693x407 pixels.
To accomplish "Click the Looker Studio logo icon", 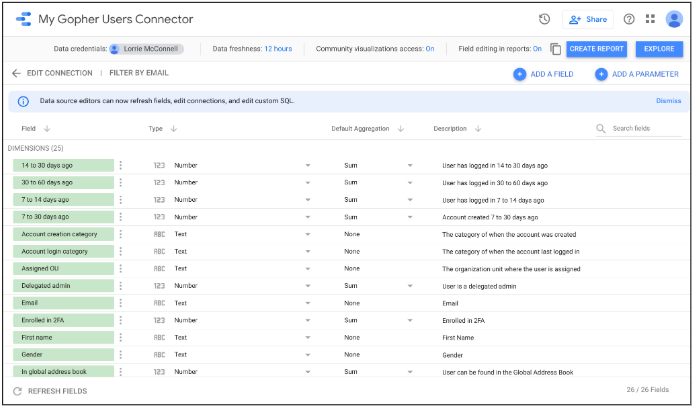I will click(x=23, y=19).
